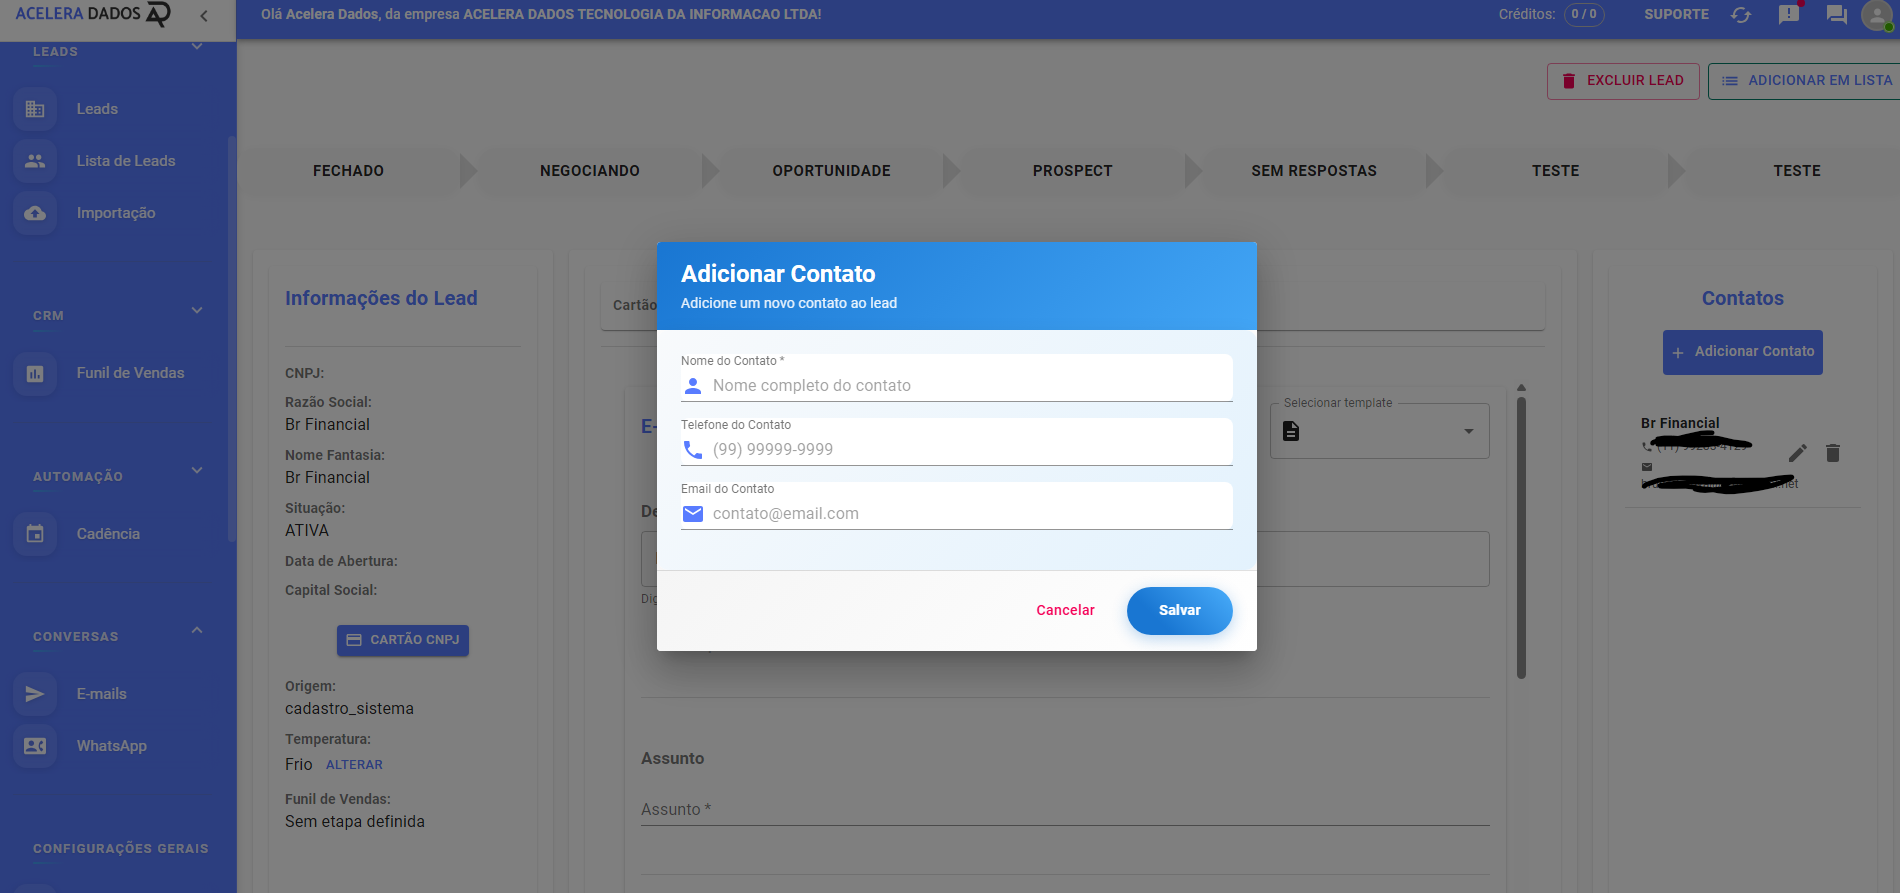Image resolution: width=1900 pixels, height=893 pixels.
Task: Select the PROSPECT pipeline stage
Action: (1073, 171)
